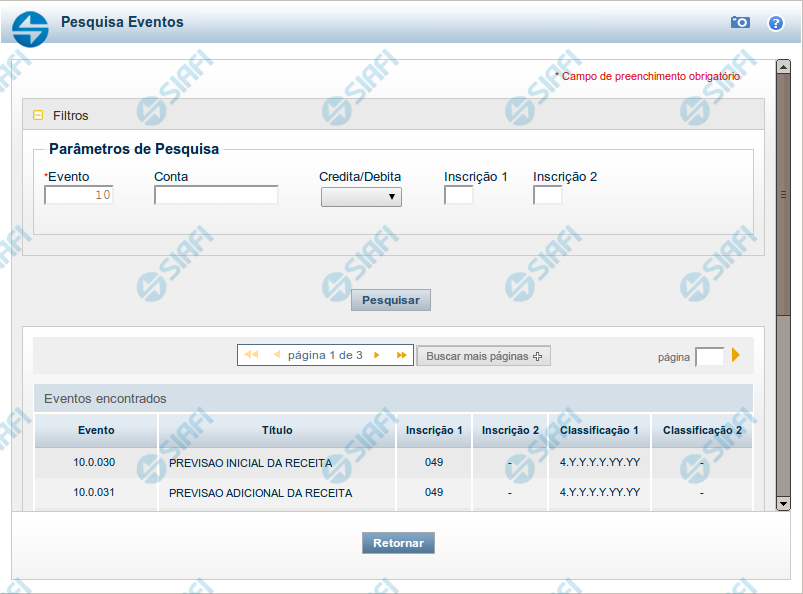Image resolution: width=803 pixels, height=594 pixels.
Task: Click the Inscrição 2 input box
Action: (547, 196)
